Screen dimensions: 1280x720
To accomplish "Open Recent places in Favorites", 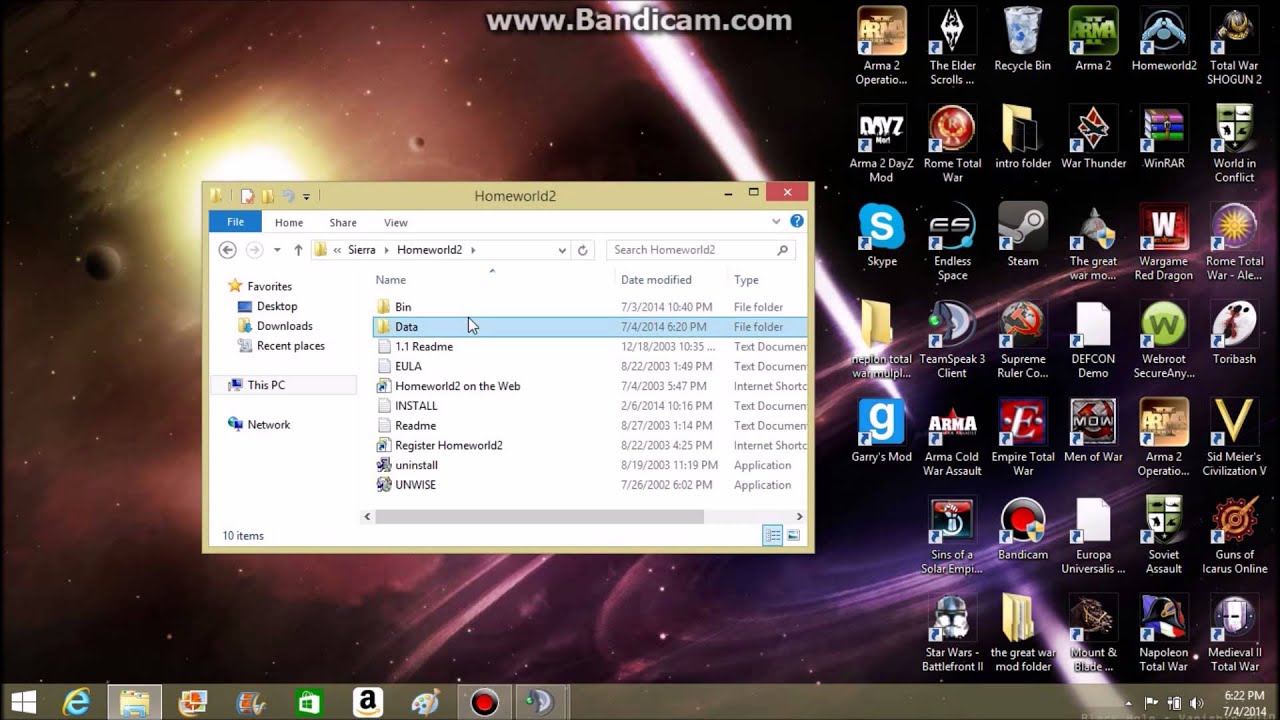I will [x=282, y=346].
